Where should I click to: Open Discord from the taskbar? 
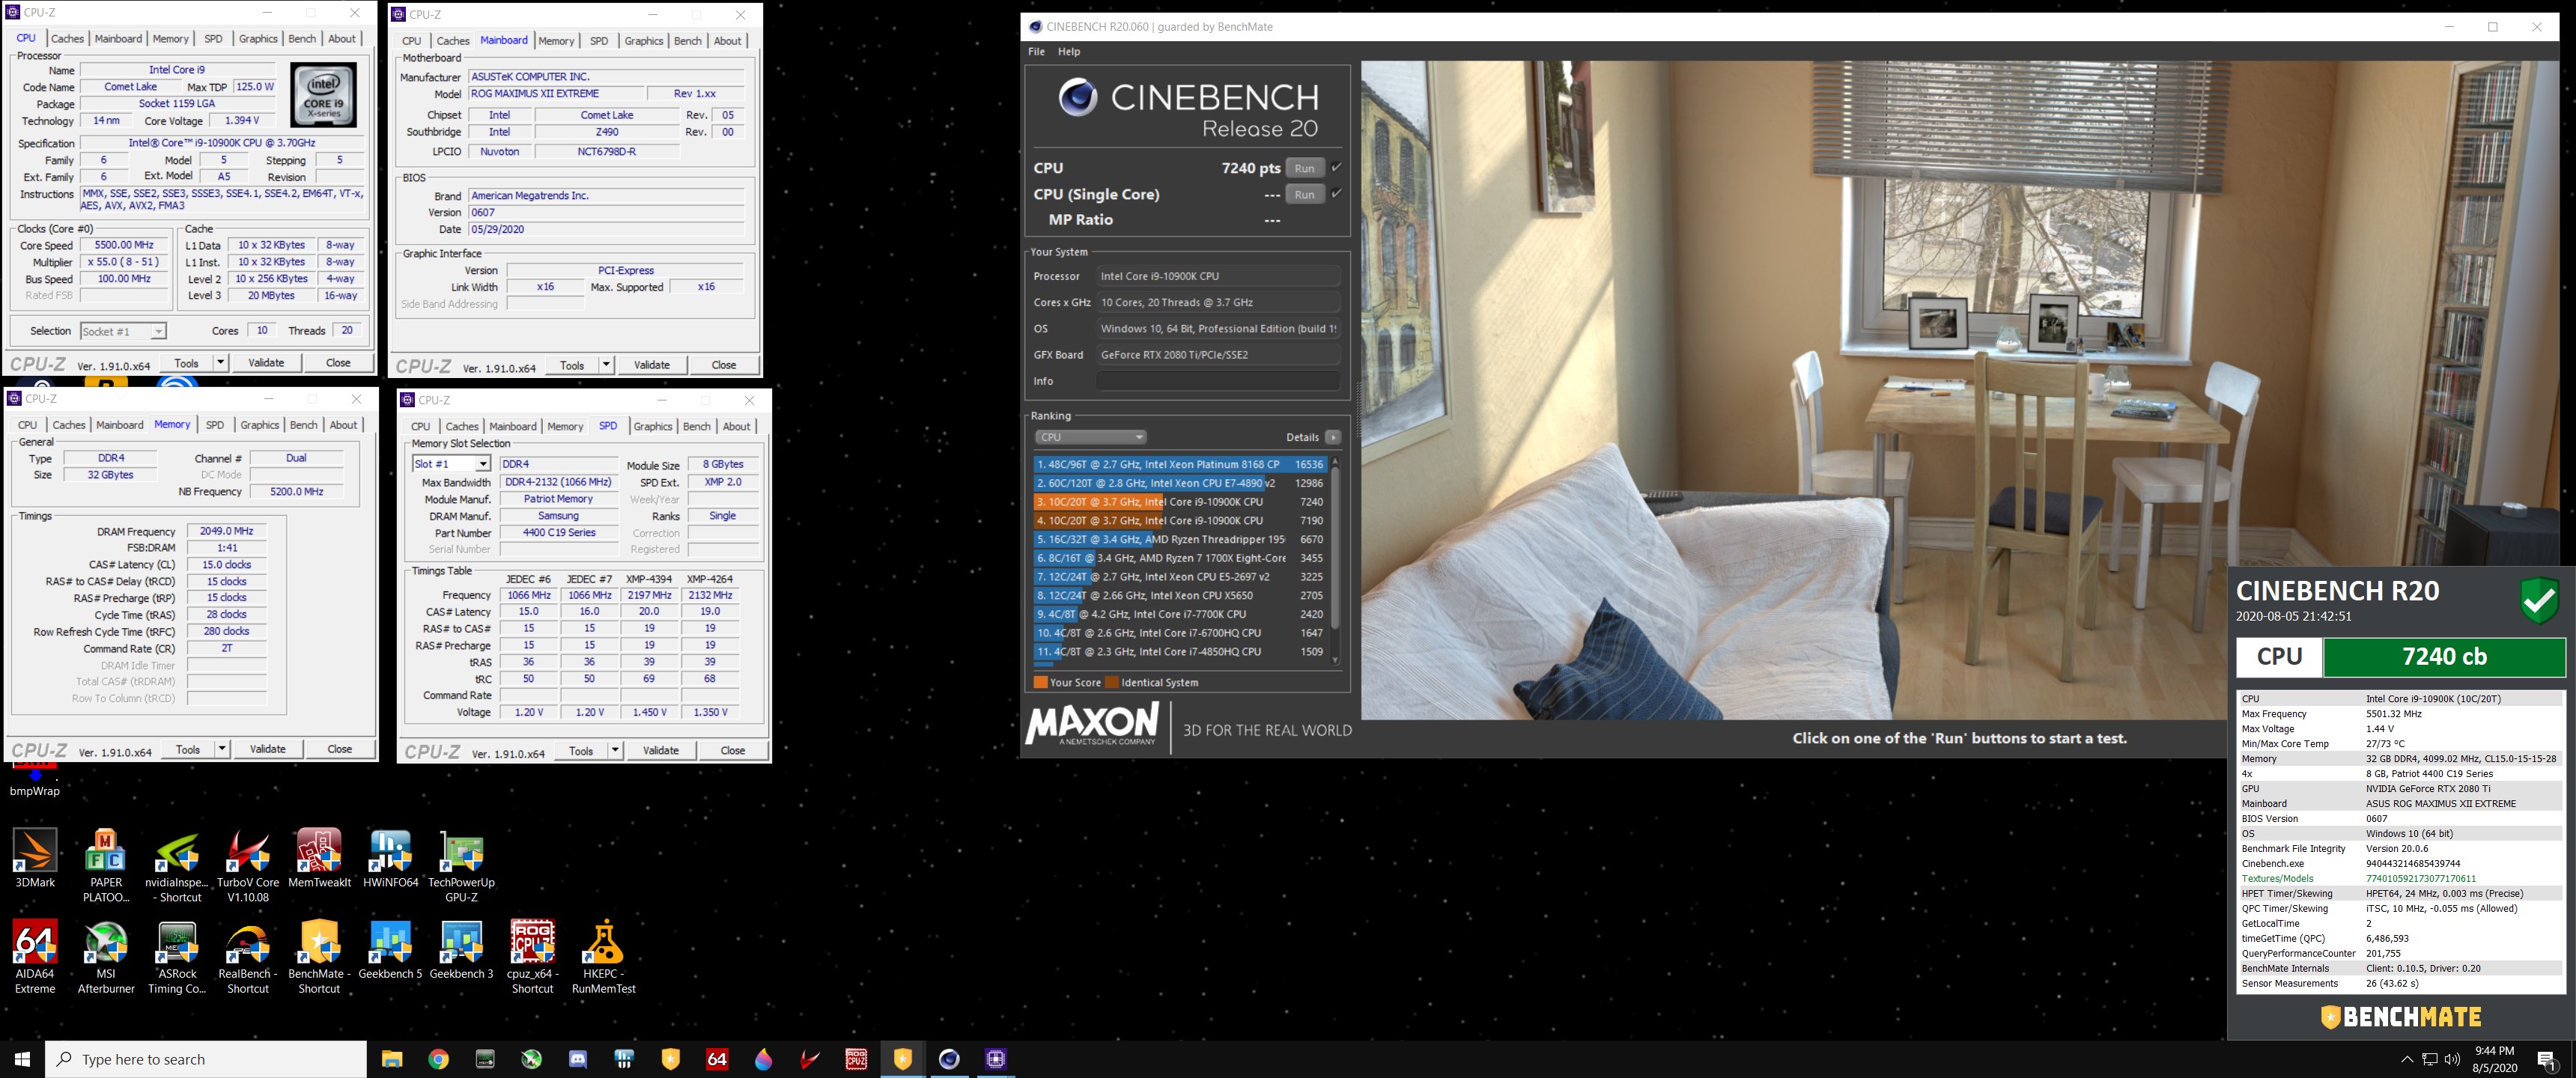pyautogui.click(x=578, y=1059)
